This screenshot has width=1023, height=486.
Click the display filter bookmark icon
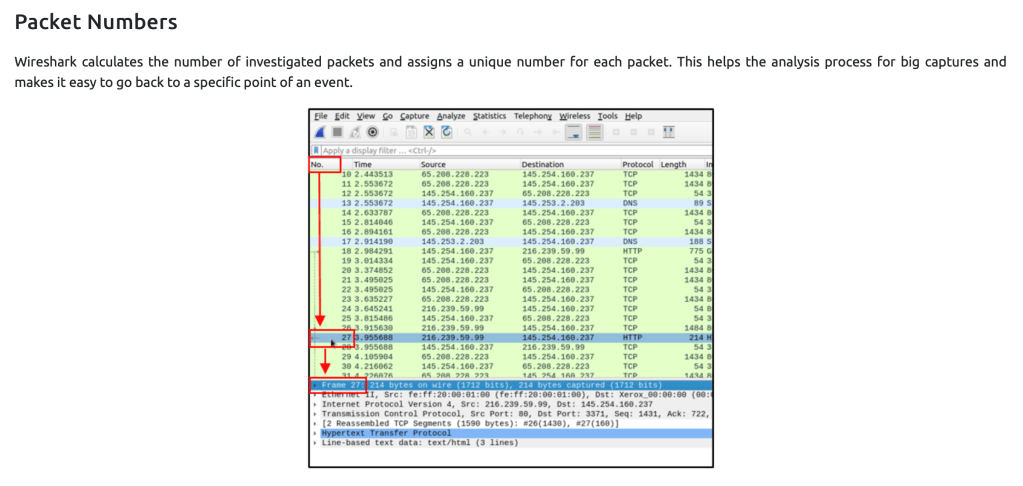317,150
